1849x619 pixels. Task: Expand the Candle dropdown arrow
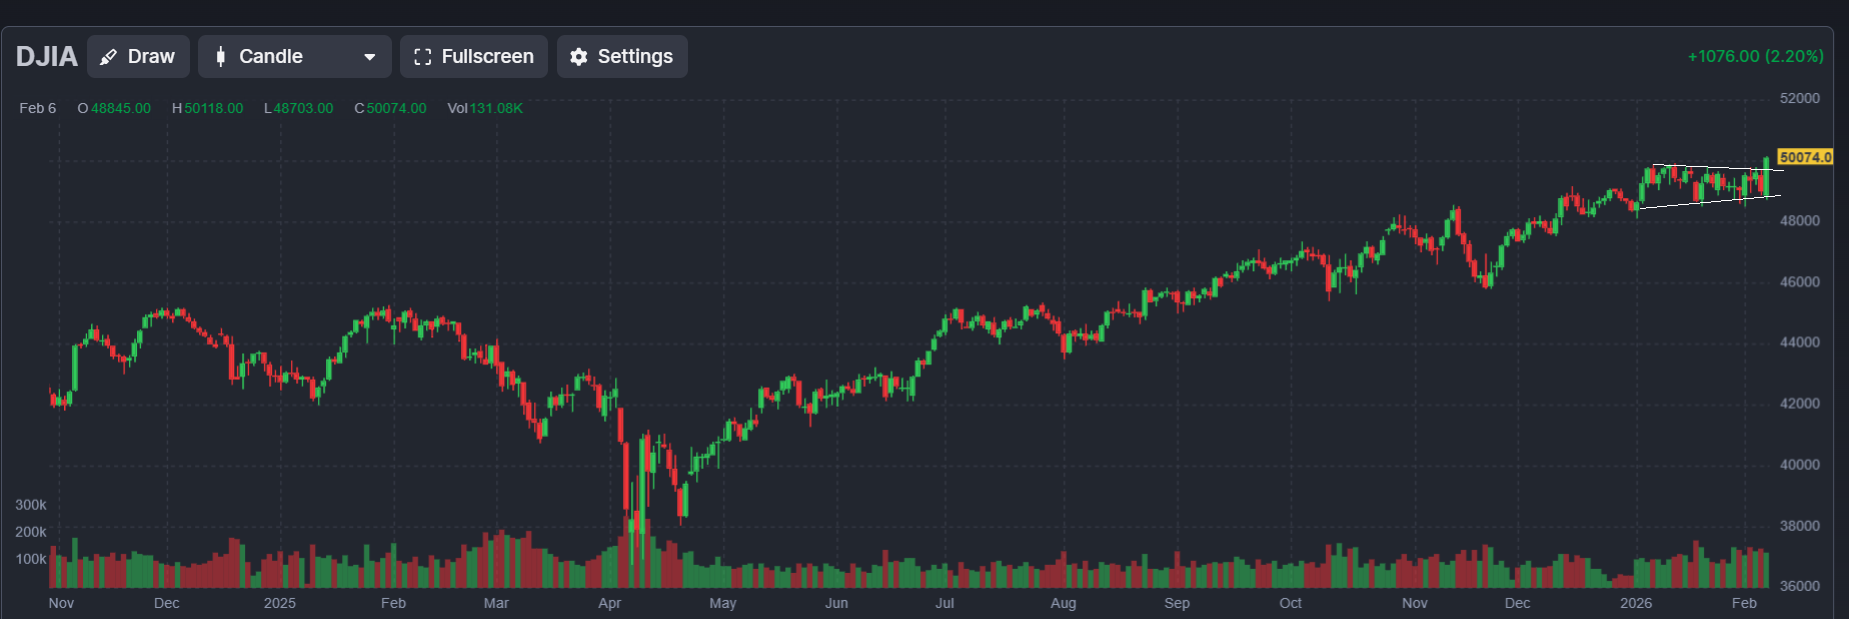click(370, 57)
